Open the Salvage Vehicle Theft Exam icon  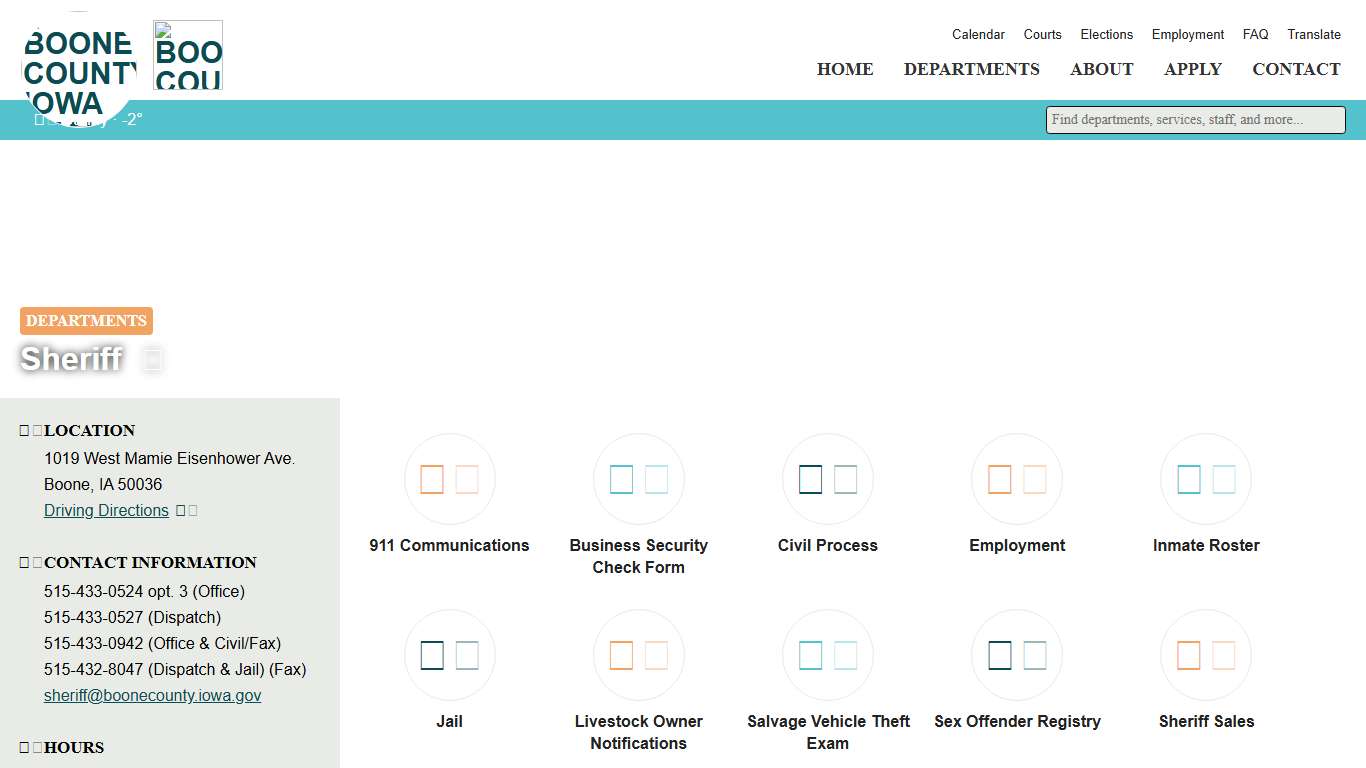[827, 656]
